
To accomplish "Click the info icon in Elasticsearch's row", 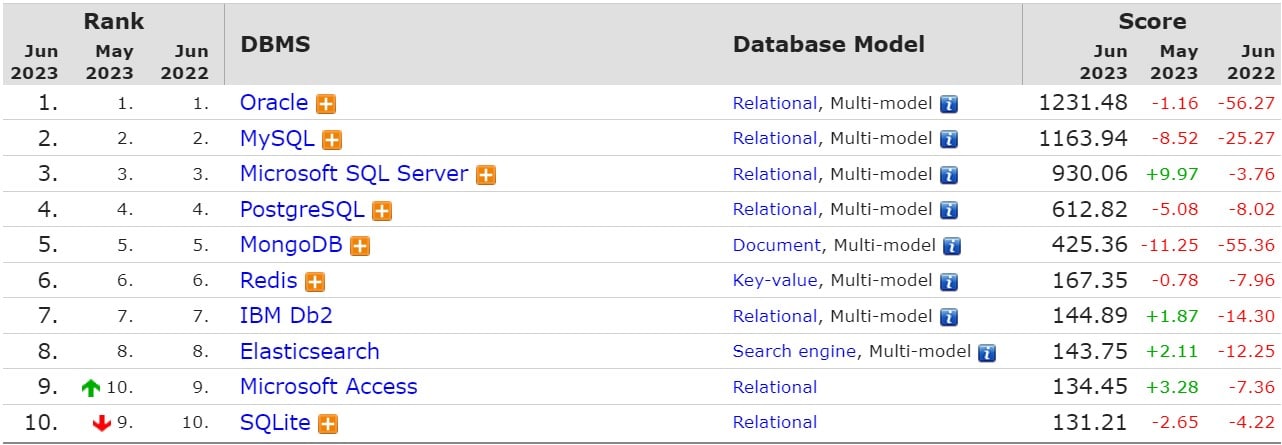I will pyautogui.click(x=987, y=352).
